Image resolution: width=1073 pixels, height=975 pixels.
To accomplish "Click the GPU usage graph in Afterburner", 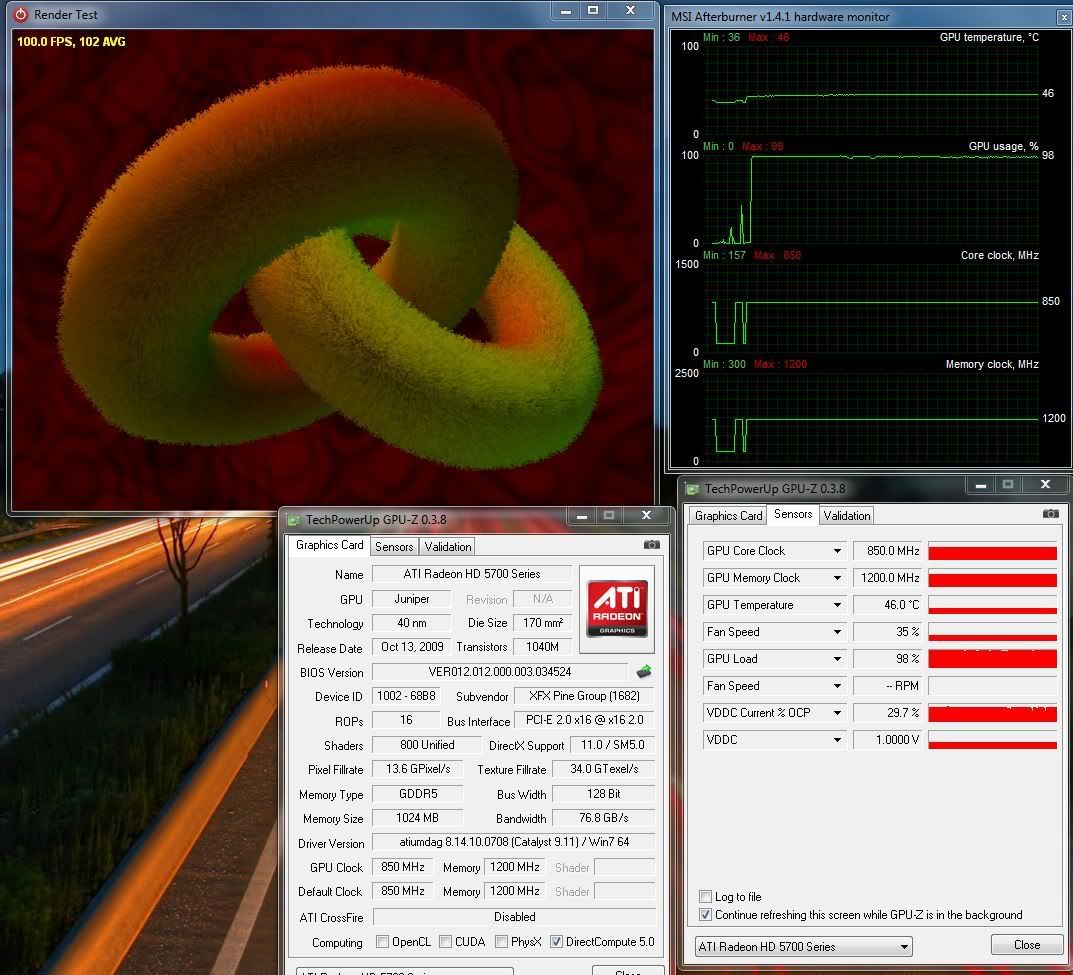I will pos(872,199).
